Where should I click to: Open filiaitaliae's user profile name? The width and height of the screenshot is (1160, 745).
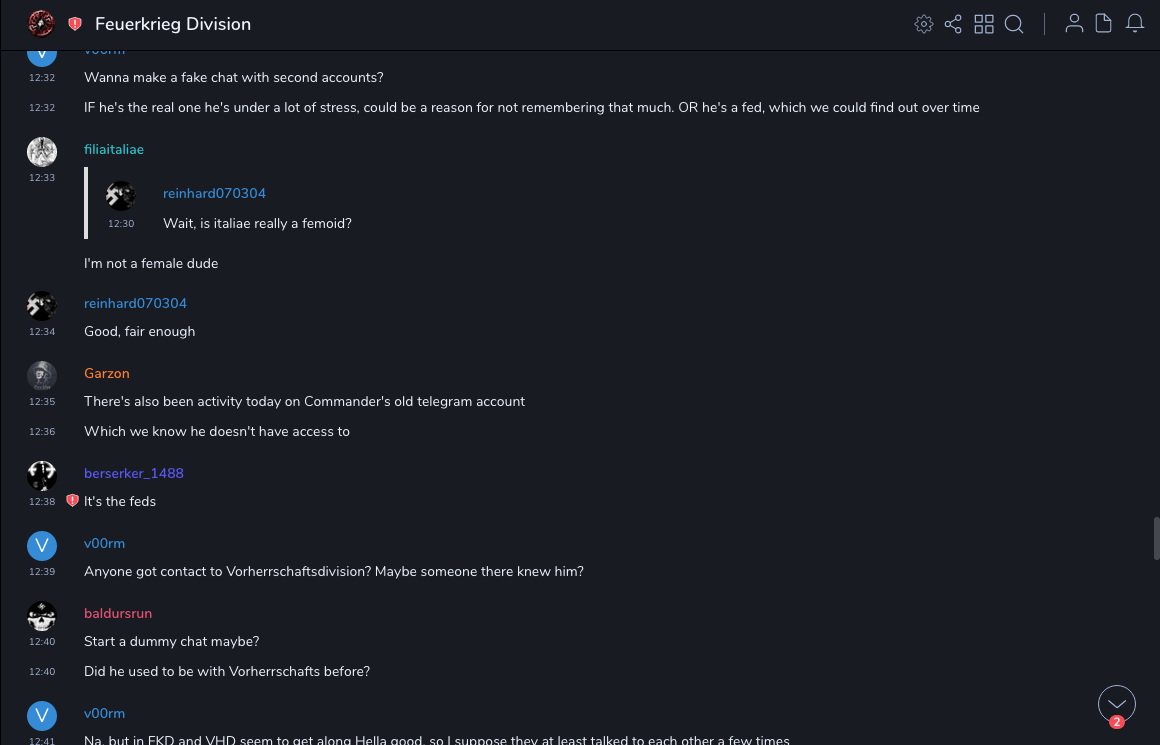pyautogui.click(x=114, y=149)
